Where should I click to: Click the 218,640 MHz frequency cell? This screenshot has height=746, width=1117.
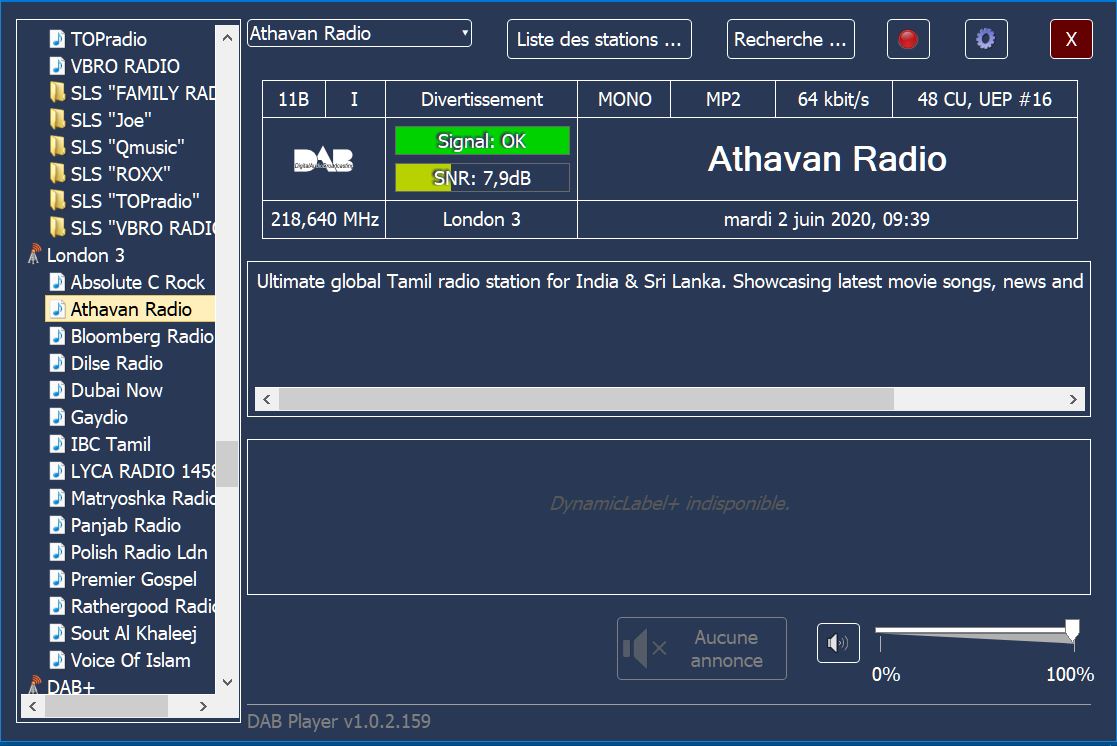(x=324, y=219)
